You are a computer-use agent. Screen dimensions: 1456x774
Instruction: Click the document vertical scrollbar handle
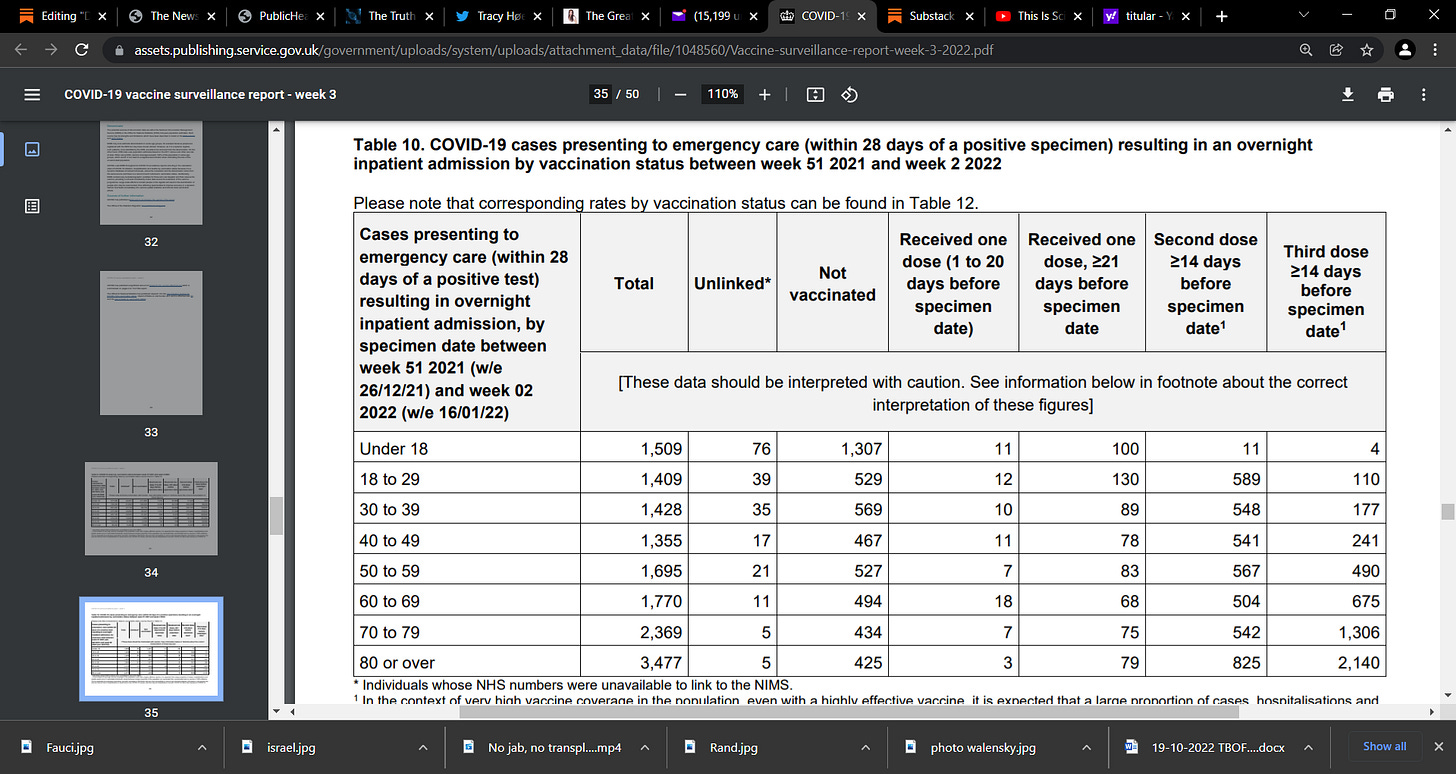click(x=1446, y=512)
